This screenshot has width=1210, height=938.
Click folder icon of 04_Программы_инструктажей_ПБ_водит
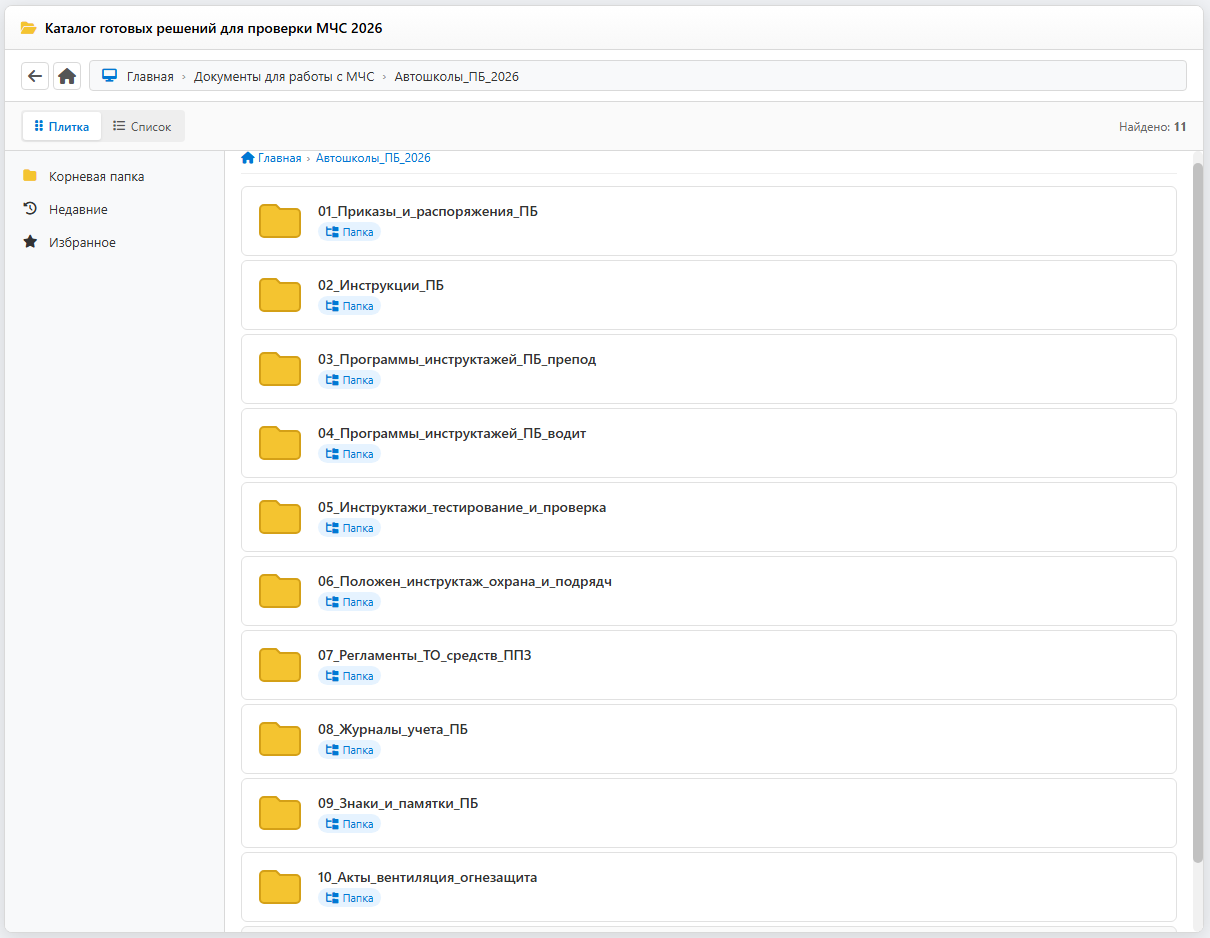(x=280, y=443)
